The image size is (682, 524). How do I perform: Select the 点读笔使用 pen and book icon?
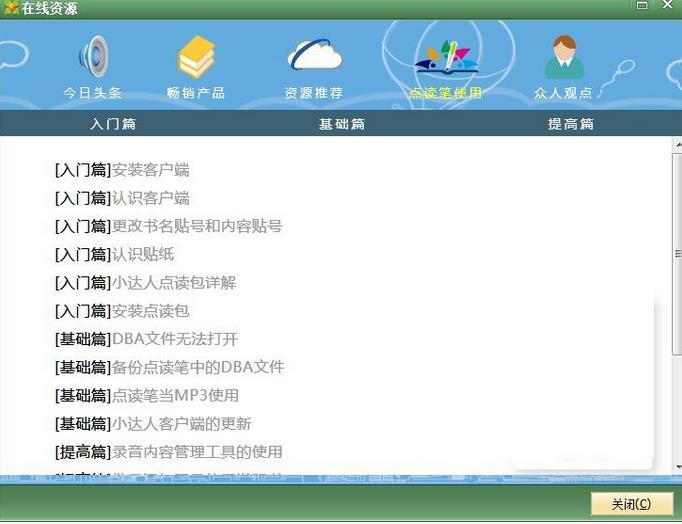point(446,57)
